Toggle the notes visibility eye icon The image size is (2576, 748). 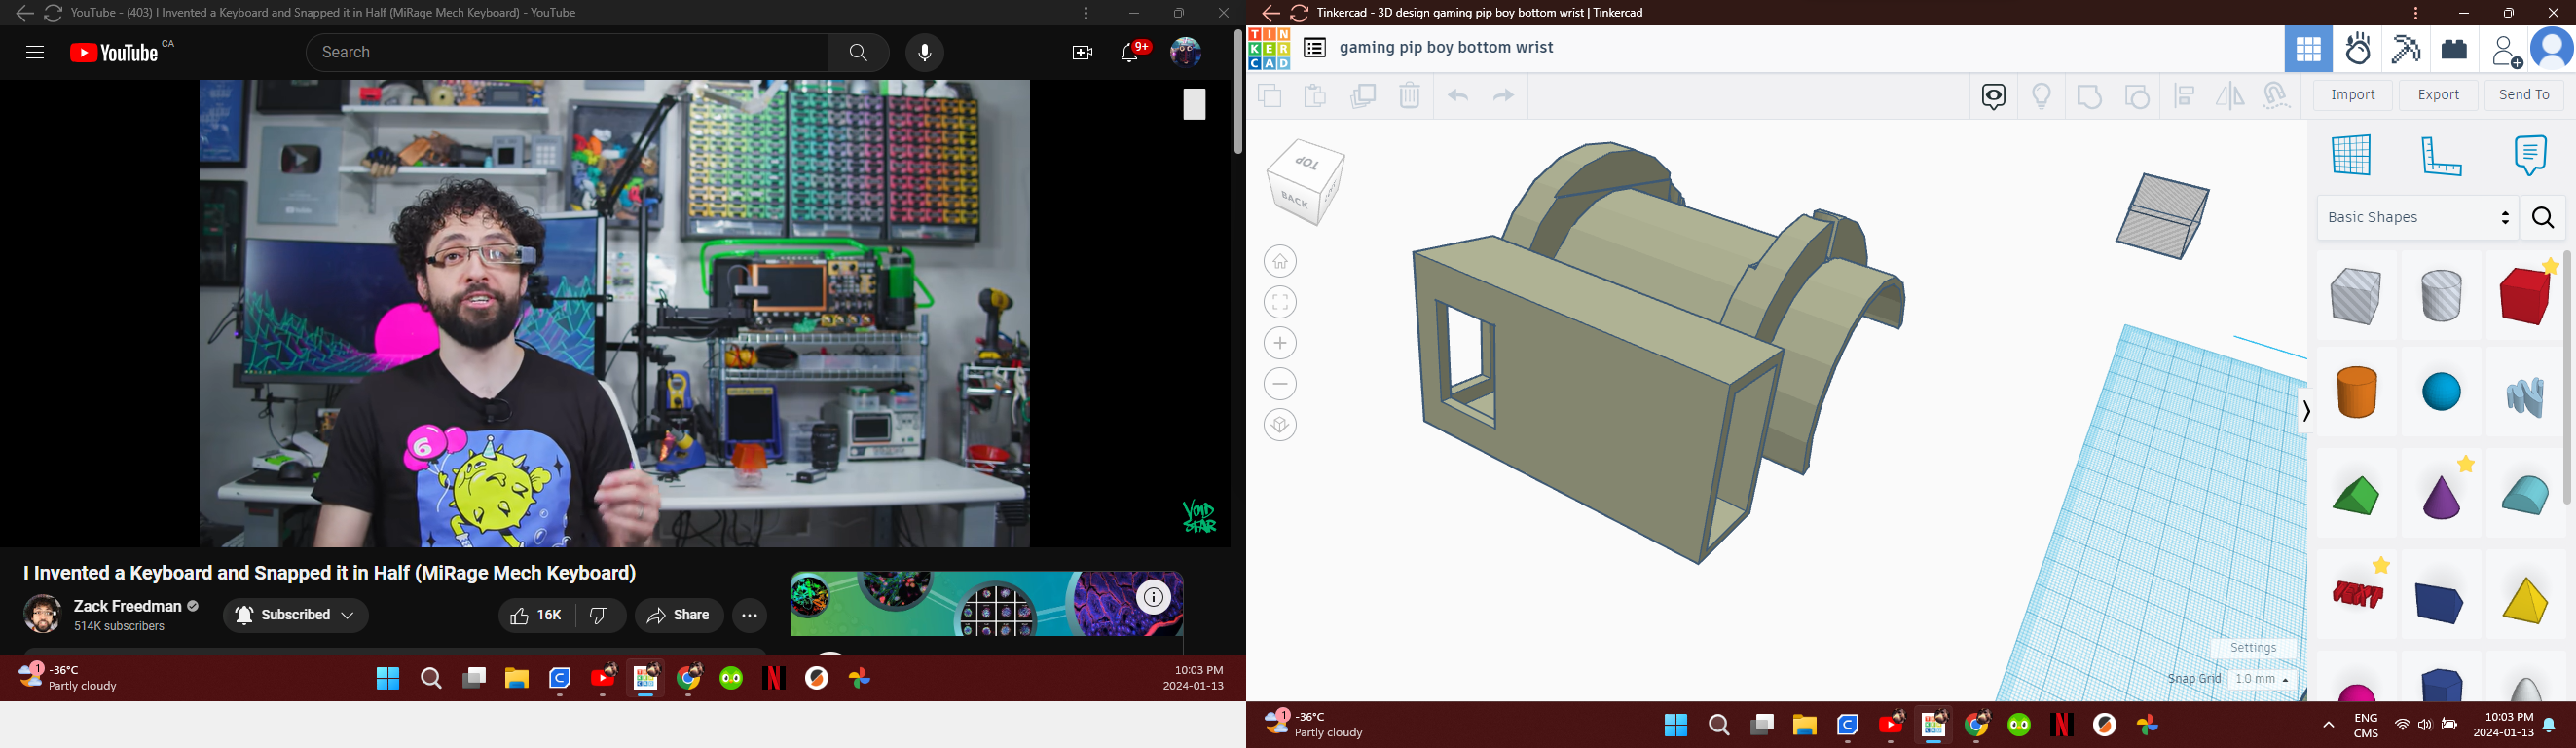pos(1994,96)
